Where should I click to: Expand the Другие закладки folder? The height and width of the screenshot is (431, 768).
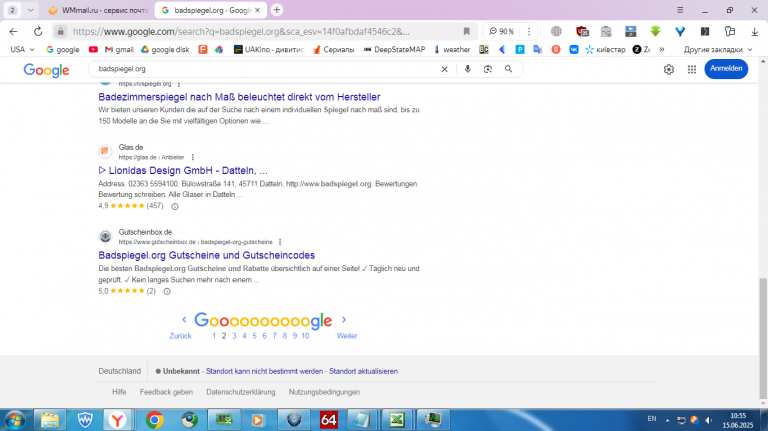[718, 49]
